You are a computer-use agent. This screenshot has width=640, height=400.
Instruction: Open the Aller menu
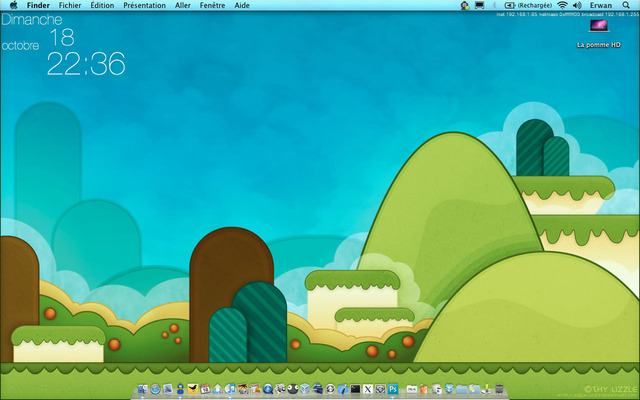[x=182, y=5]
